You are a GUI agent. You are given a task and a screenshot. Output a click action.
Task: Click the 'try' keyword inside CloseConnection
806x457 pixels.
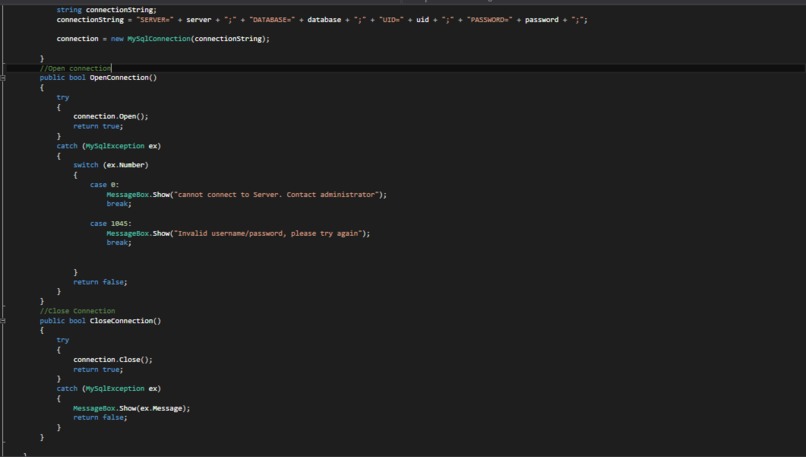(x=63, y=340)
